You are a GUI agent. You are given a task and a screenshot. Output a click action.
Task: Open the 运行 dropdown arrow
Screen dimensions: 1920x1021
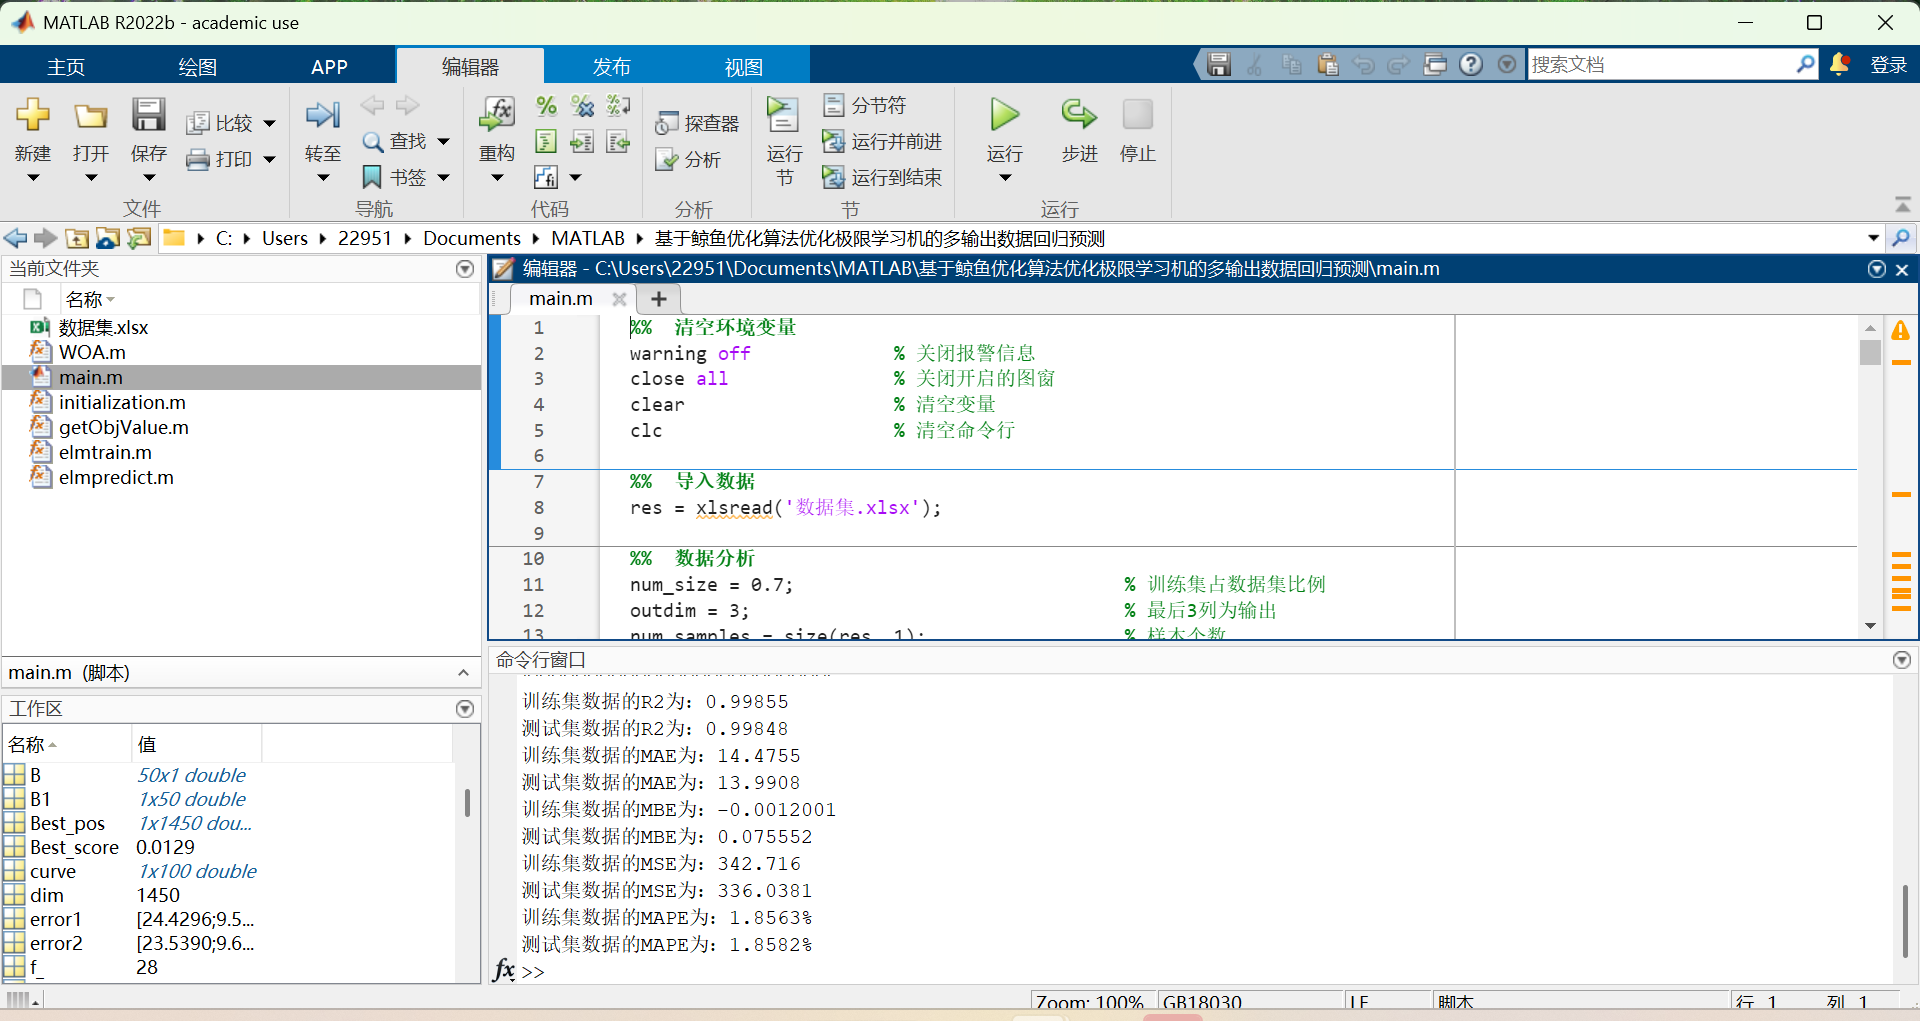coord(1005,178)
